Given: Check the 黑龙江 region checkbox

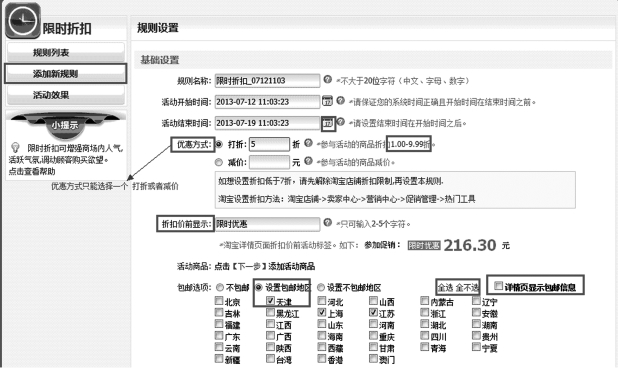Looking at the screenshot, I should tap(270, 312).
